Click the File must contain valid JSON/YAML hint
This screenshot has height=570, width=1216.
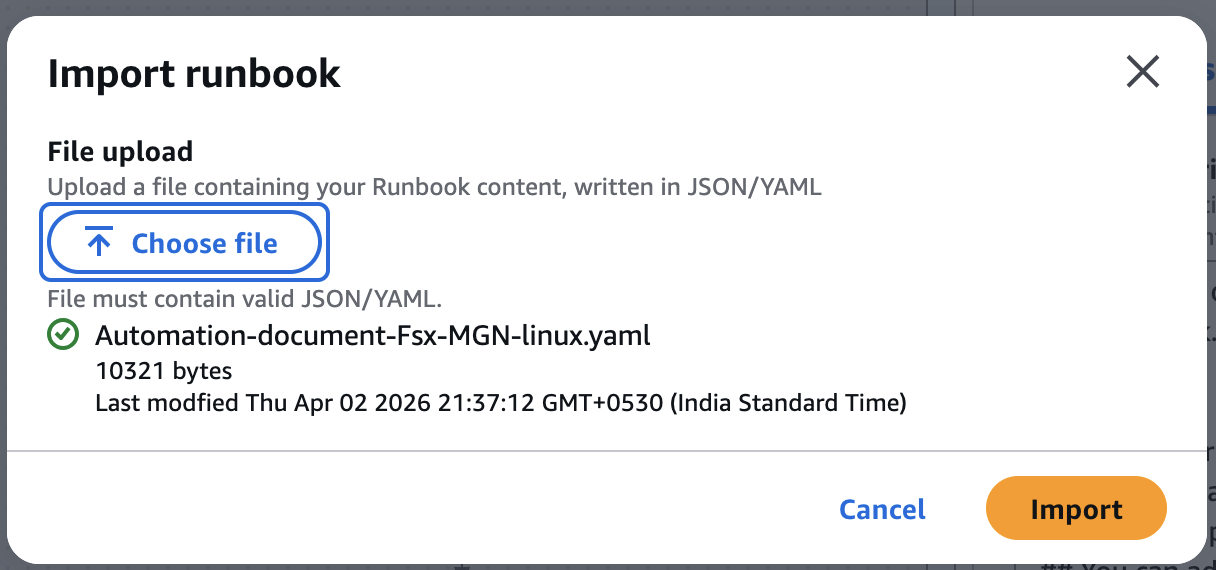click(245, 298)
